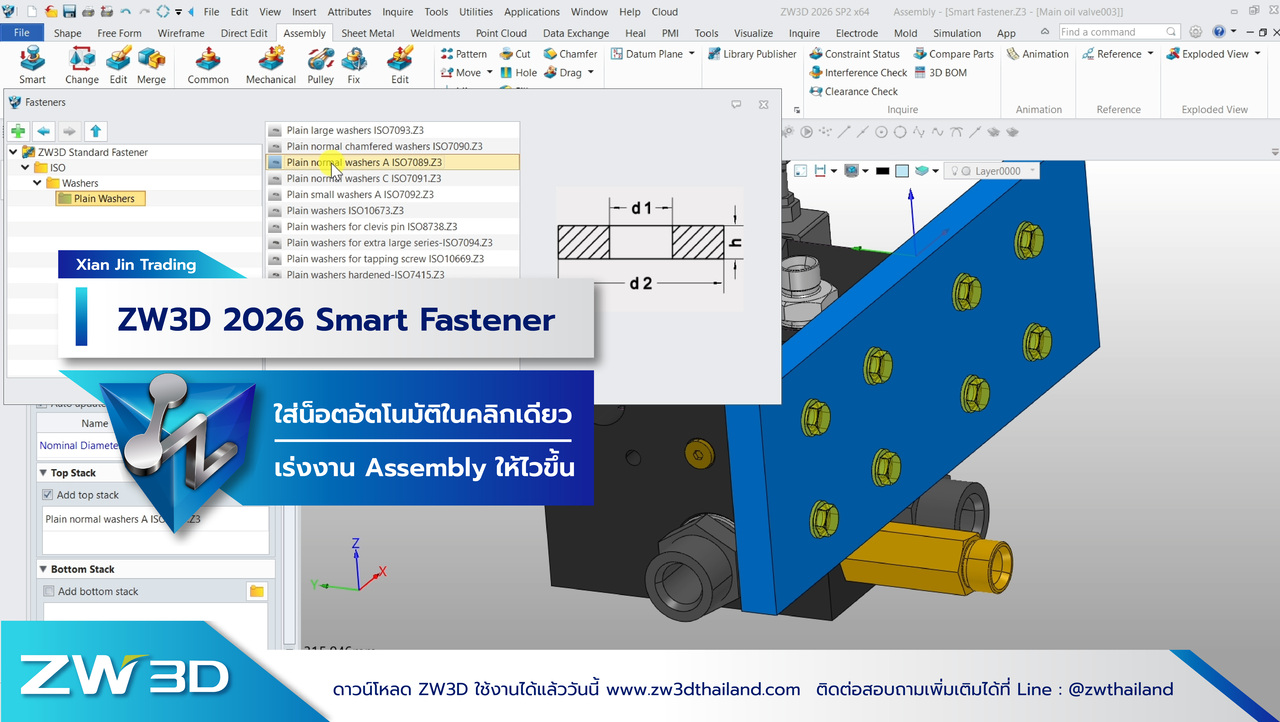Open the settings gear near command search
Screen dimensions: 1280x722
coord(1196,32)
